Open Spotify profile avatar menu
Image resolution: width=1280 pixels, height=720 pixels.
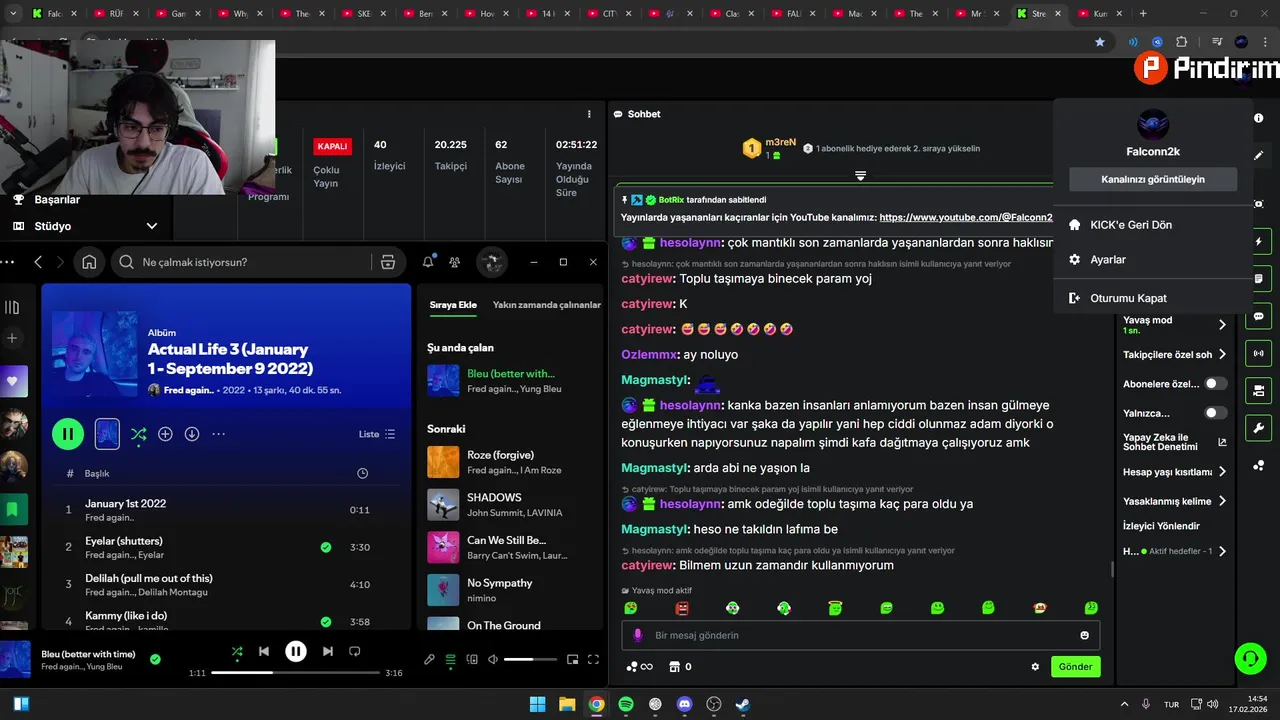[x=491, y=262]
